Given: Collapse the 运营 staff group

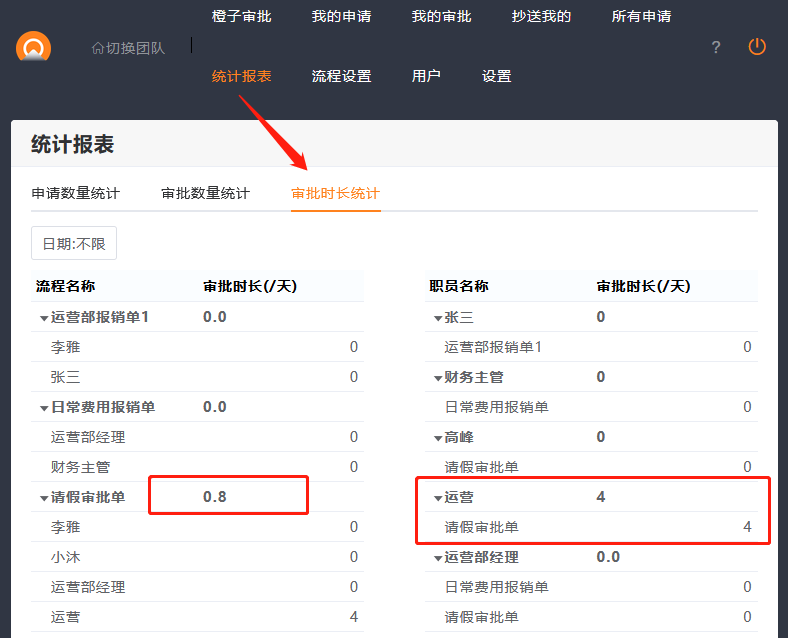Looking at the screenshot, I should point(438,498).
